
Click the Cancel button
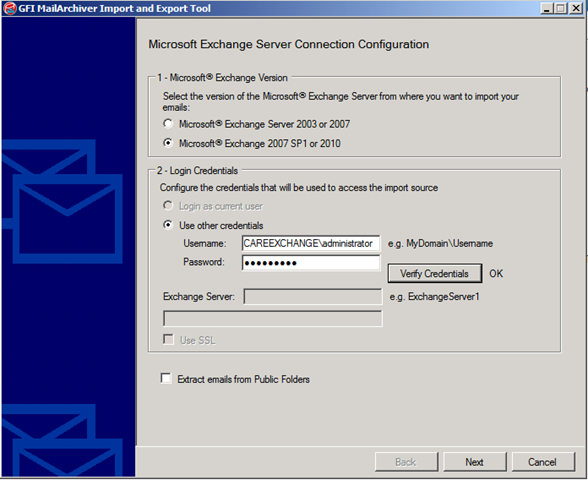[543, 462]
